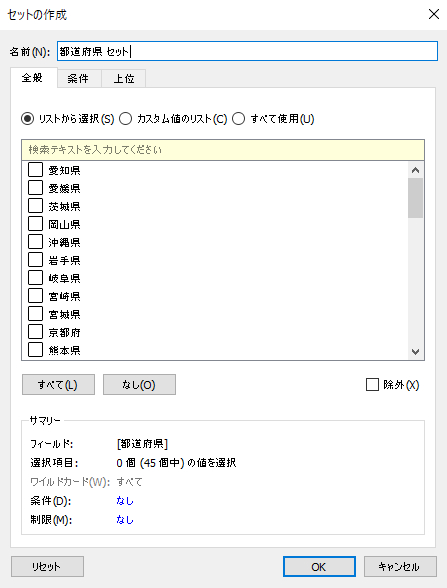
Task: Switch to the 条件 tab
Action: pos(79,78)
